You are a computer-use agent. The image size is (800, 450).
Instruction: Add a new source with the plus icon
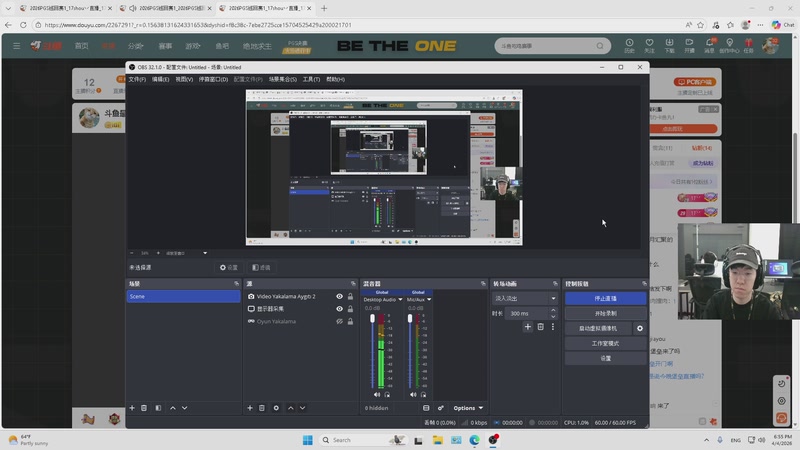click(250, 408)
